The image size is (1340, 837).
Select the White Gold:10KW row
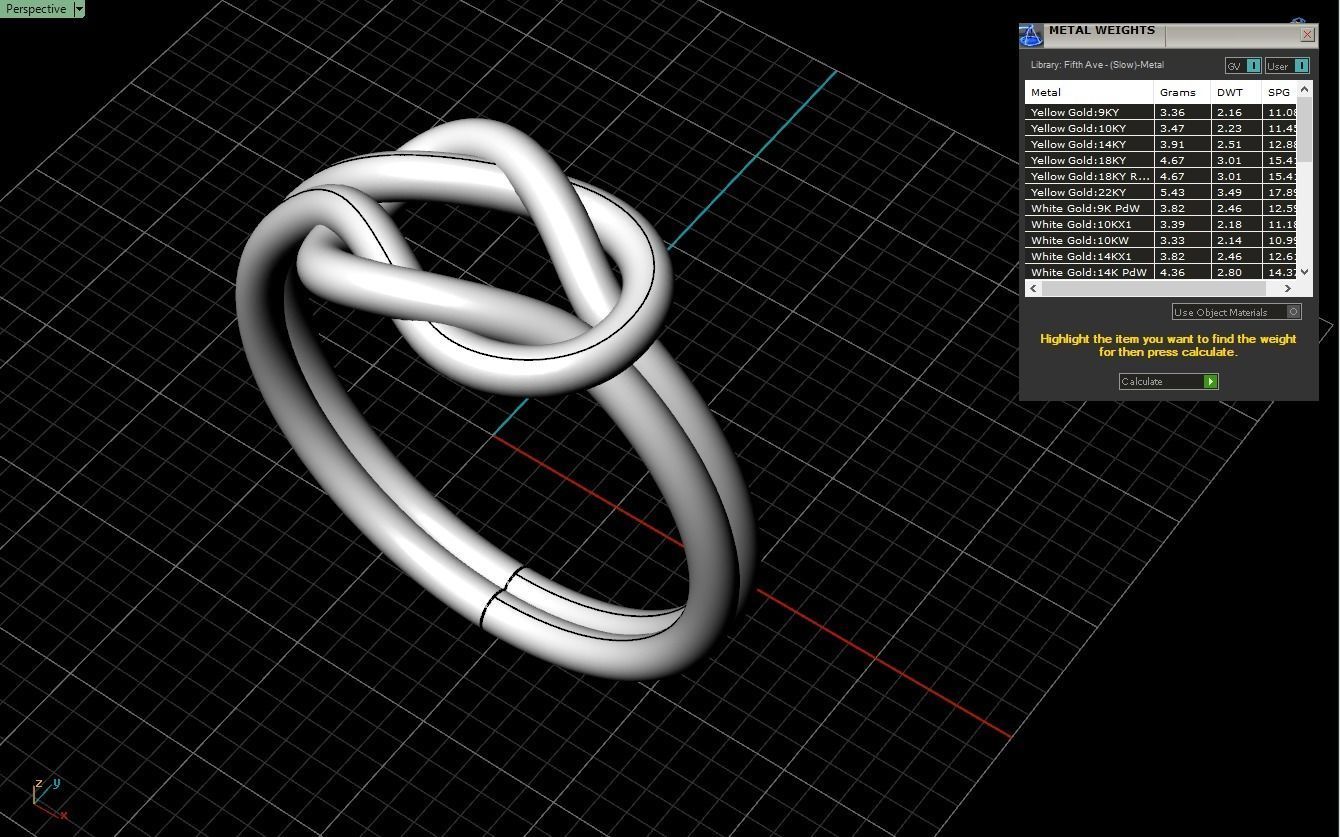pos(1161,240)
